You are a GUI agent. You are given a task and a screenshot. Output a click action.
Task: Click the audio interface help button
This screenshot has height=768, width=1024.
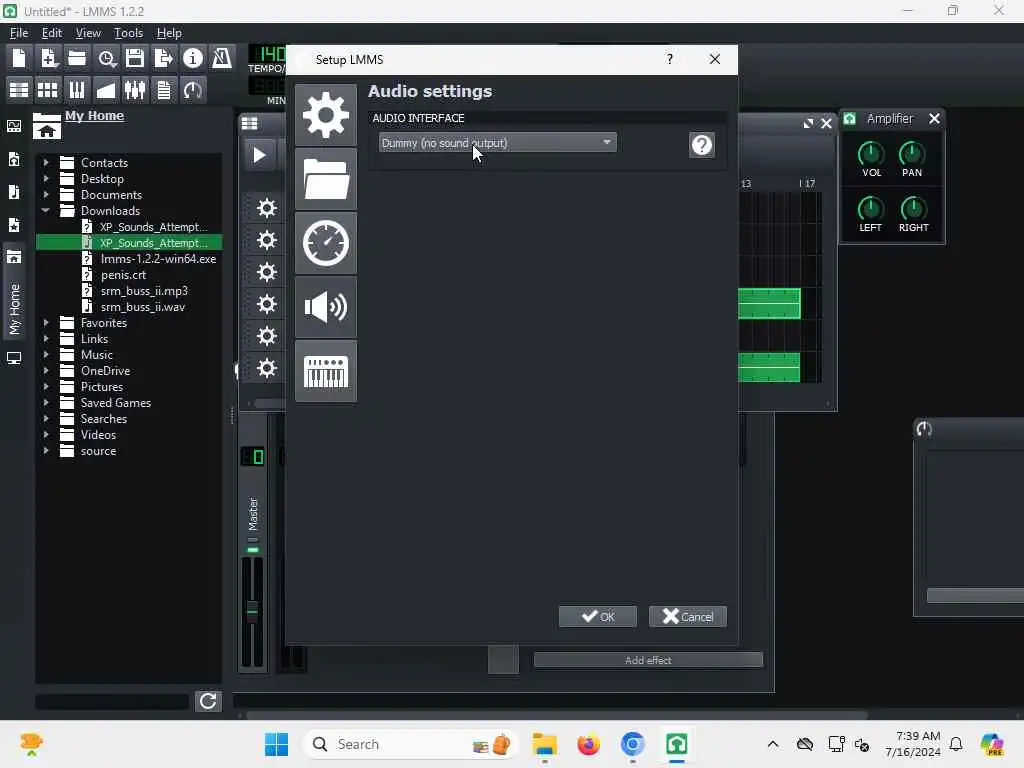coord(702,145)
